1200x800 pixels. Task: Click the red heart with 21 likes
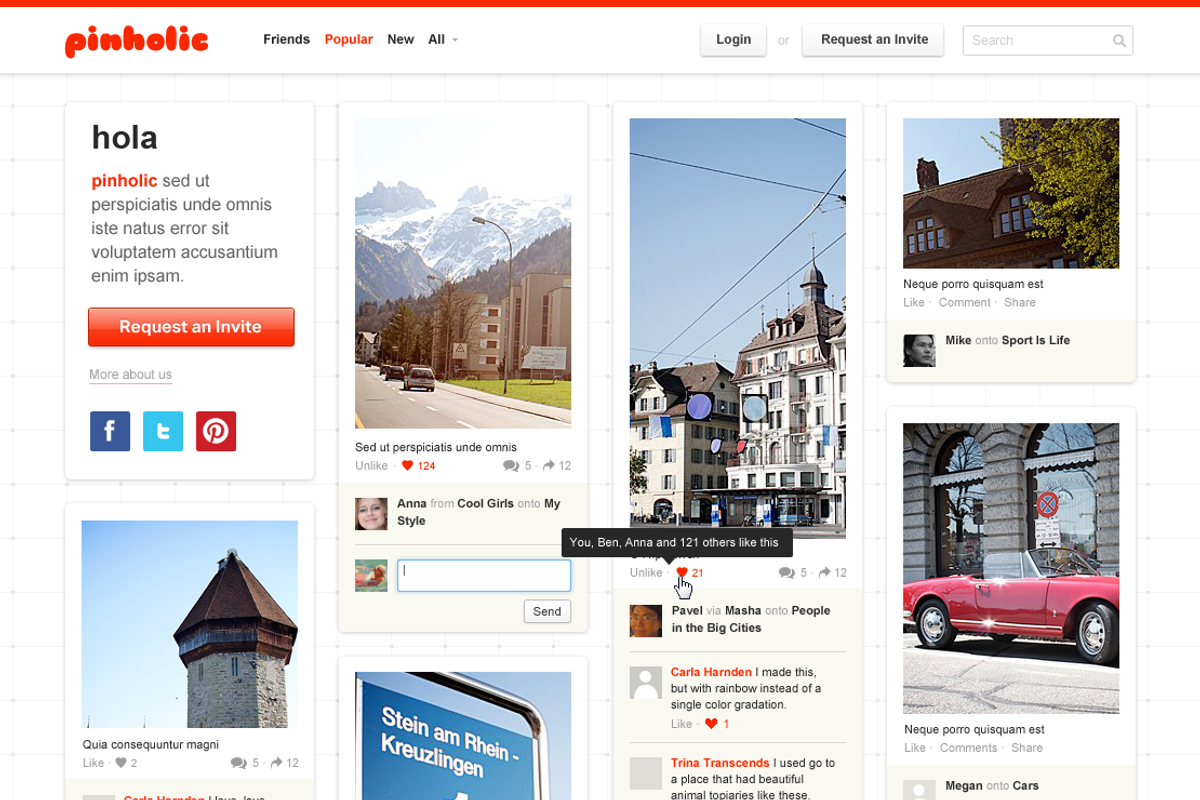point(682,573)
